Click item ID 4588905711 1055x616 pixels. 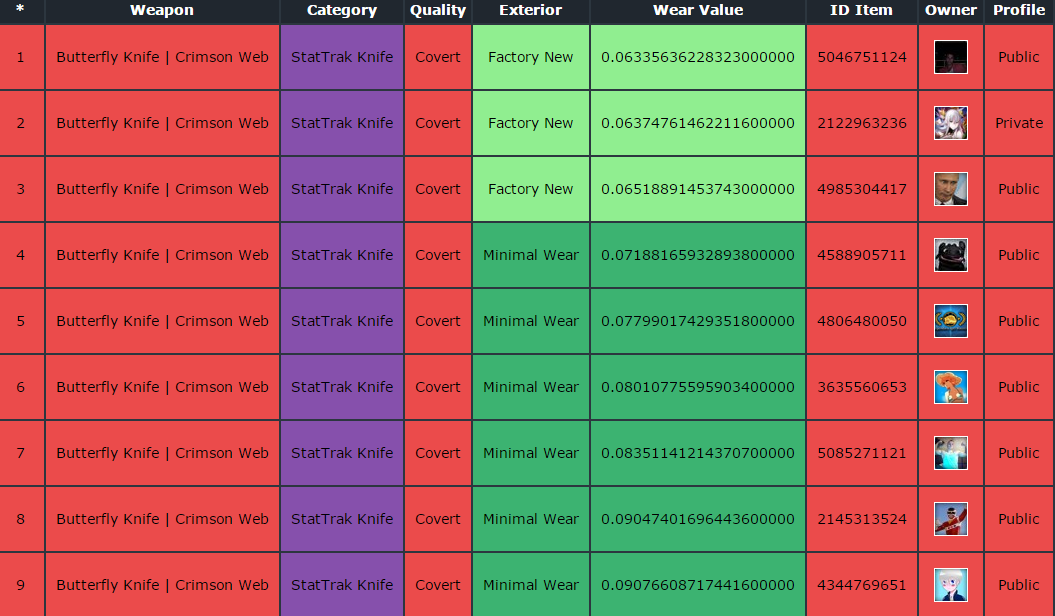click(862, 255)
